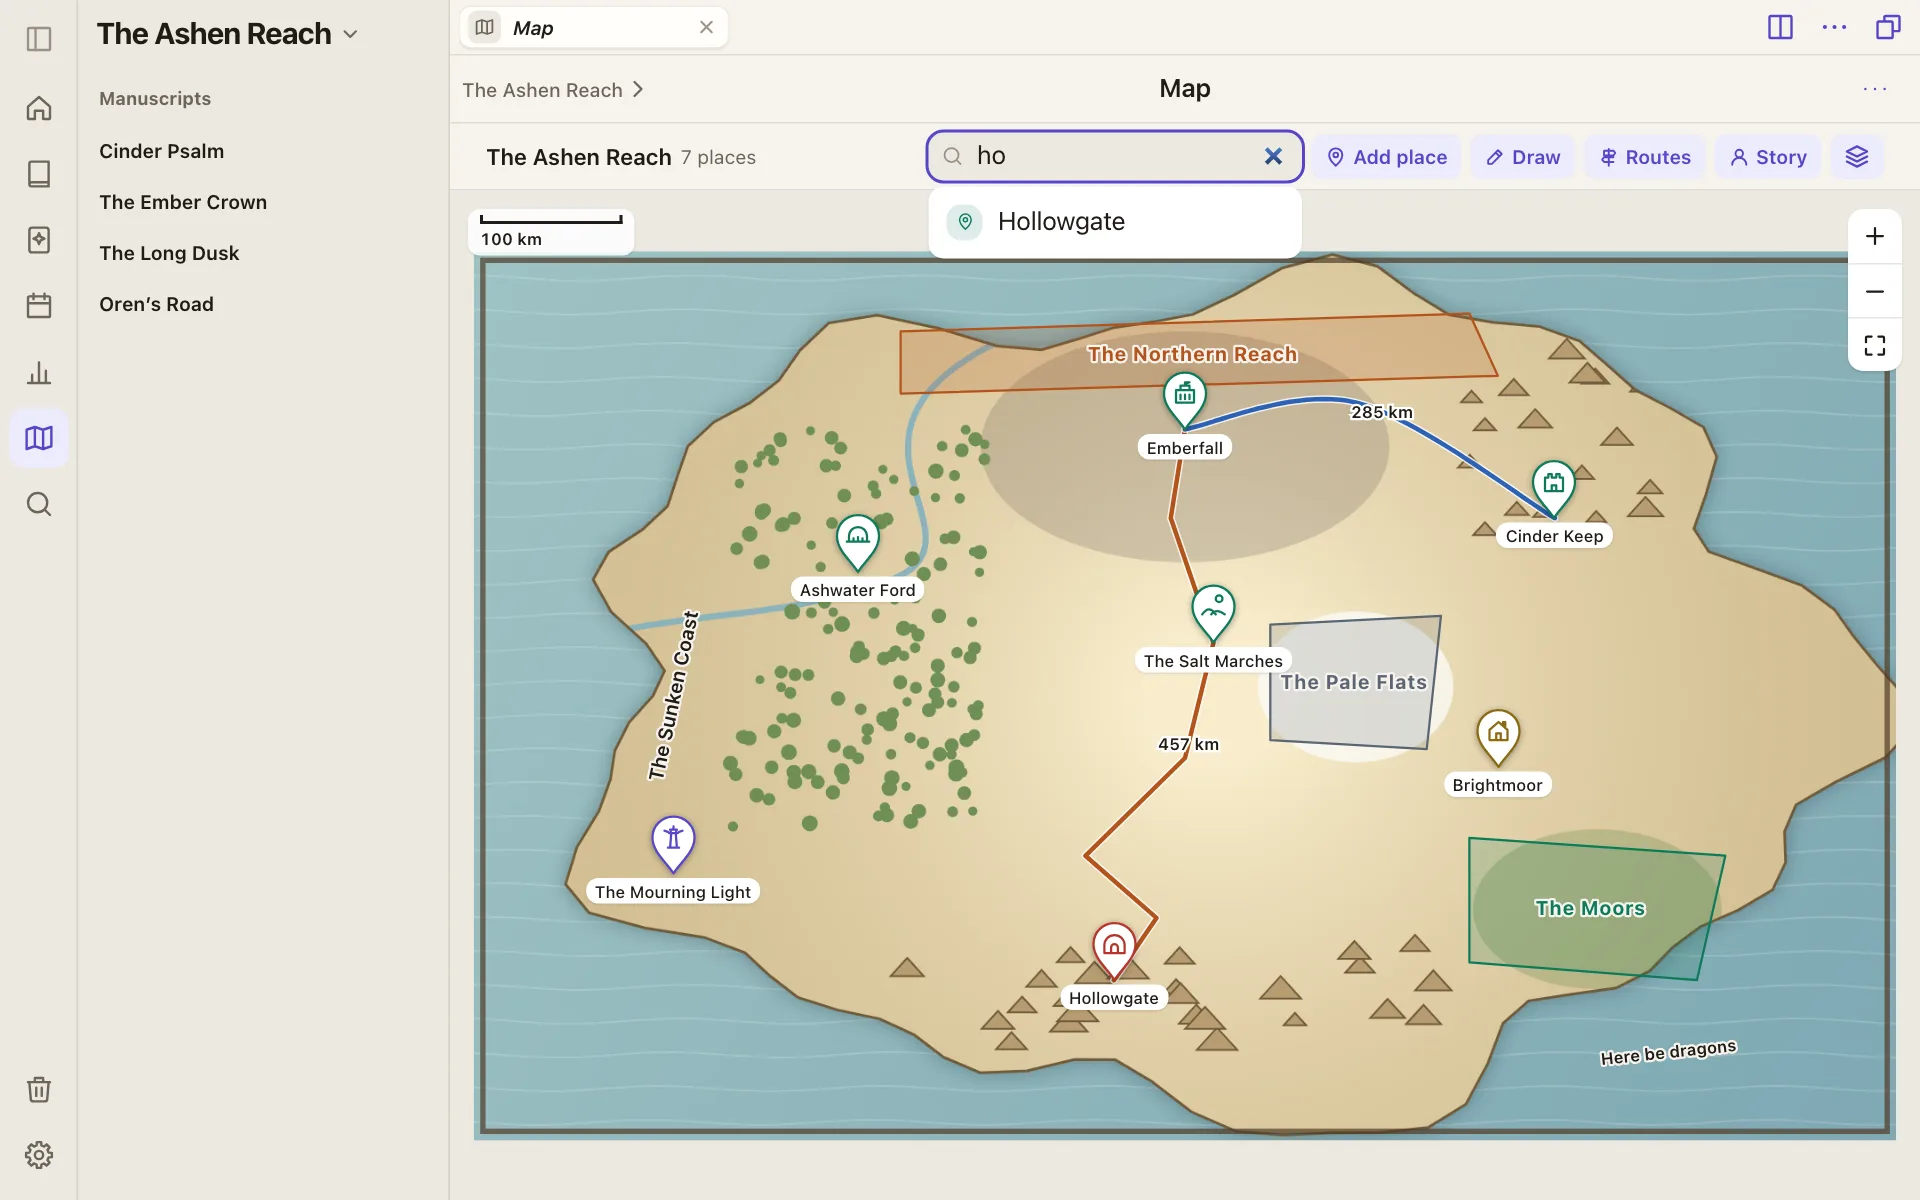This screenshot has height=1200, width=1920.
Task: Open the map layers stack icon
Action: (x=1857, y=157)
